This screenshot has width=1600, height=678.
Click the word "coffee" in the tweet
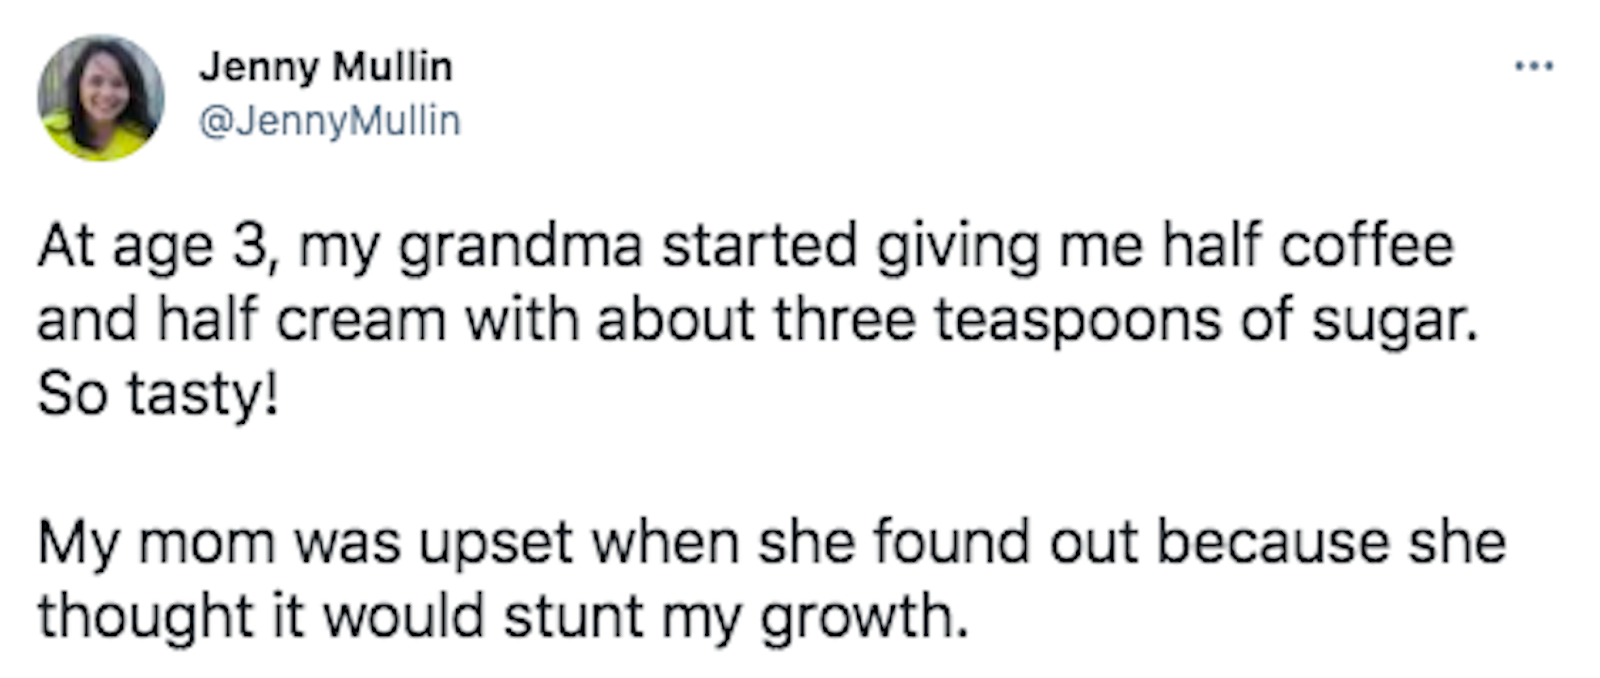(x=1366, y=245)
